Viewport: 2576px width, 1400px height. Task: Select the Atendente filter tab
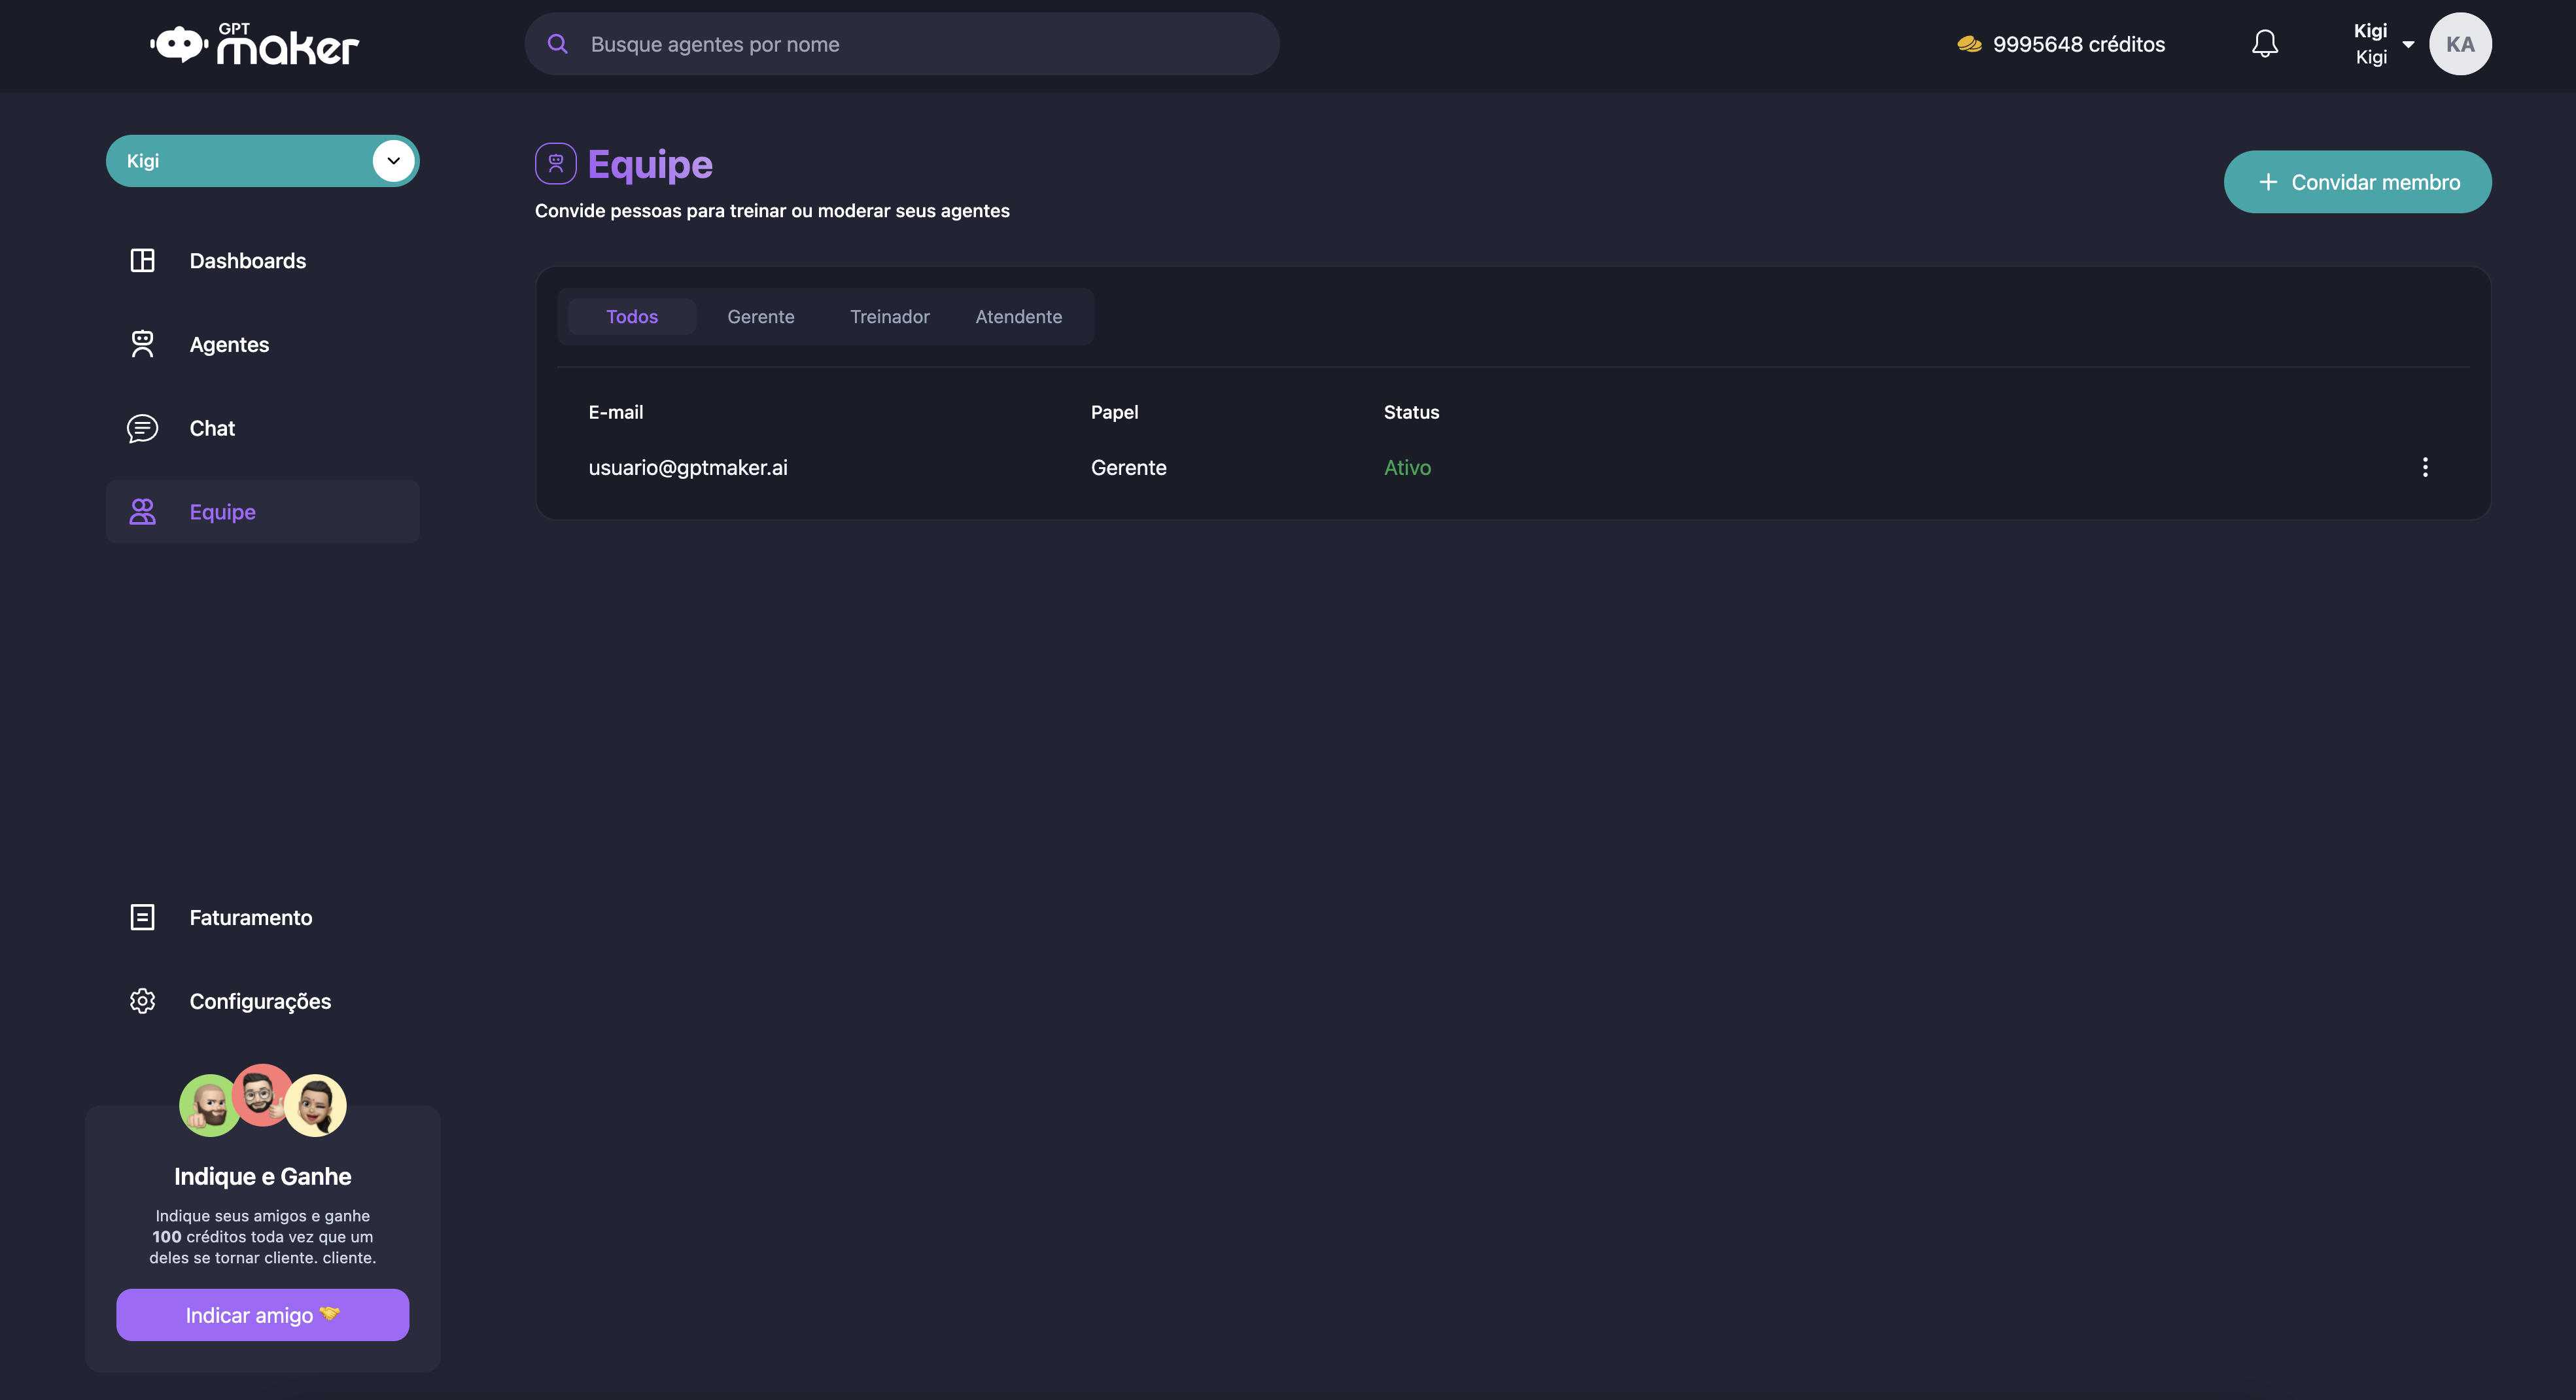(x=1018, y=317)
